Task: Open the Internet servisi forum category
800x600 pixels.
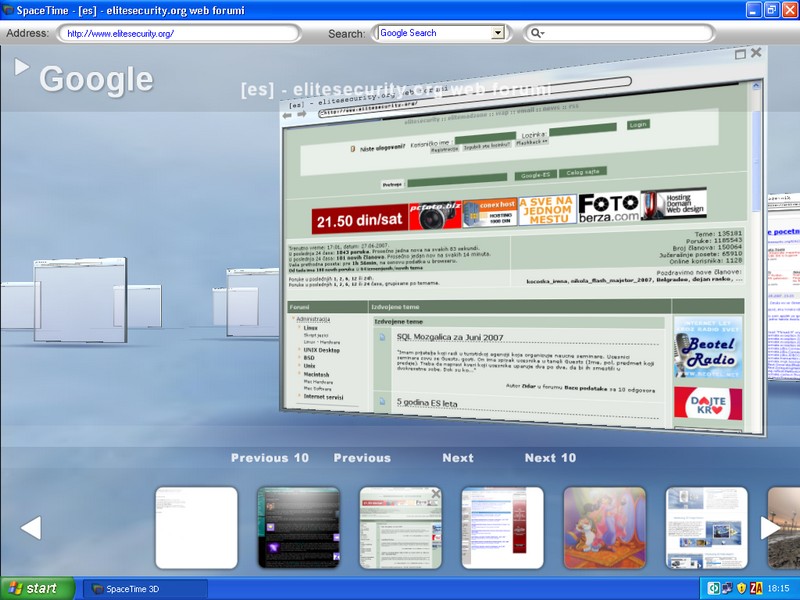Action: pos(323,396)
